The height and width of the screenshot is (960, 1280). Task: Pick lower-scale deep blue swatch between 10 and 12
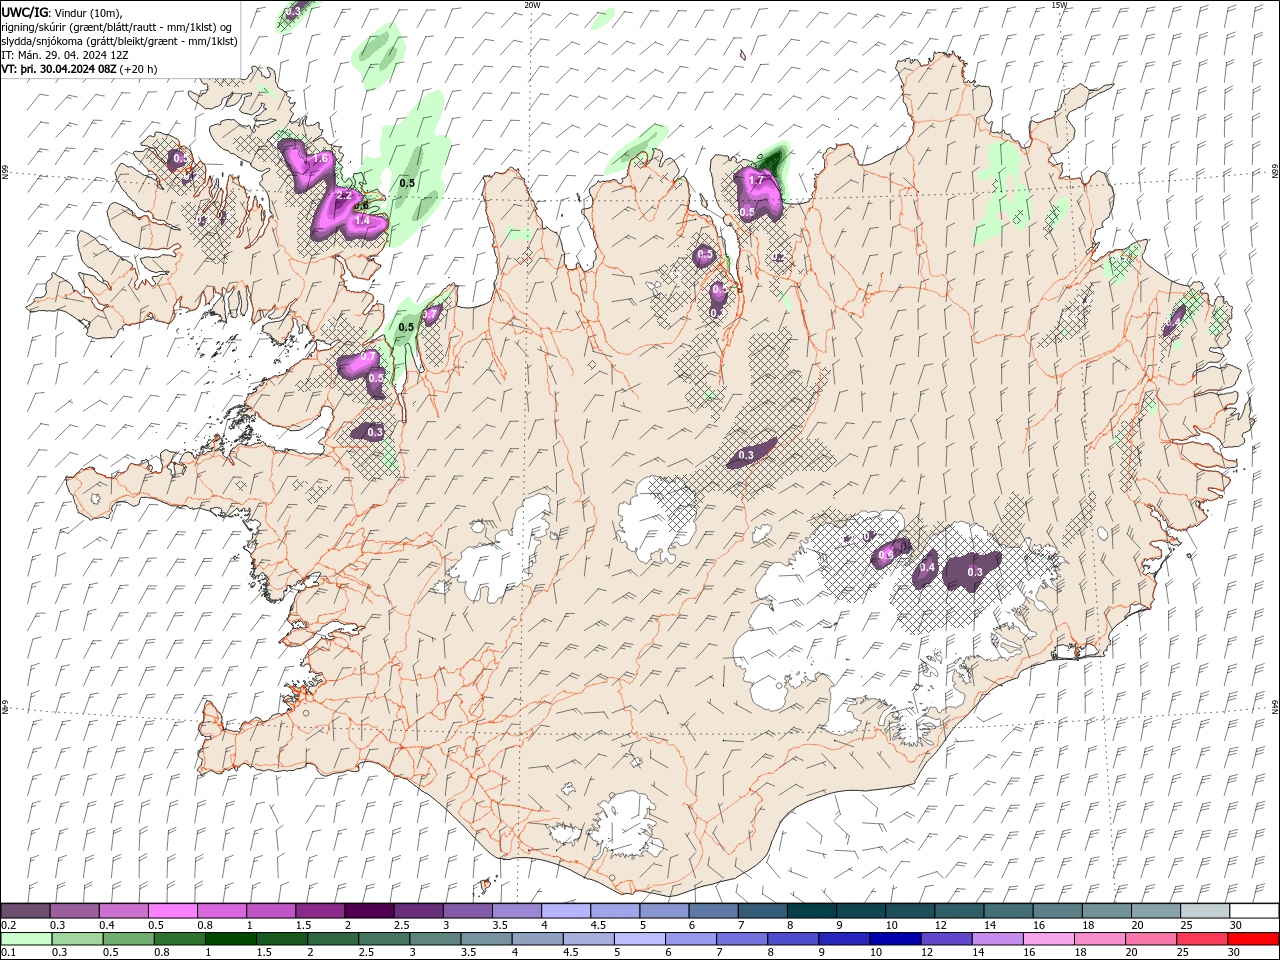894,939
